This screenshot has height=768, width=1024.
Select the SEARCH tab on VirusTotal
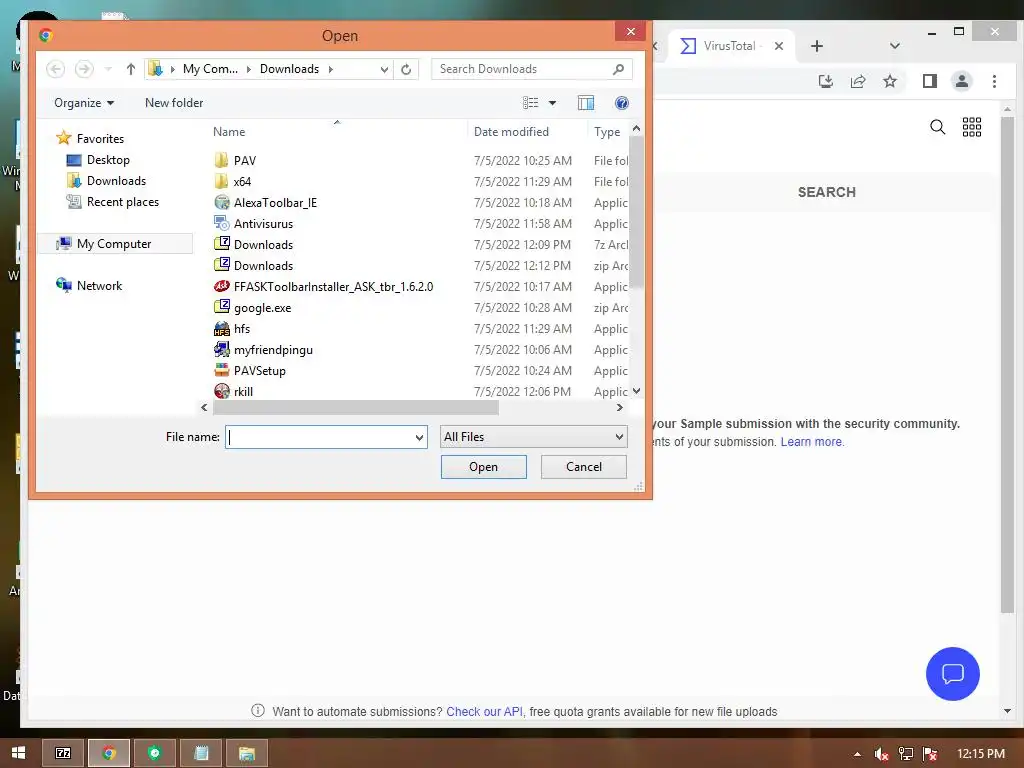[x=826, y=192]
